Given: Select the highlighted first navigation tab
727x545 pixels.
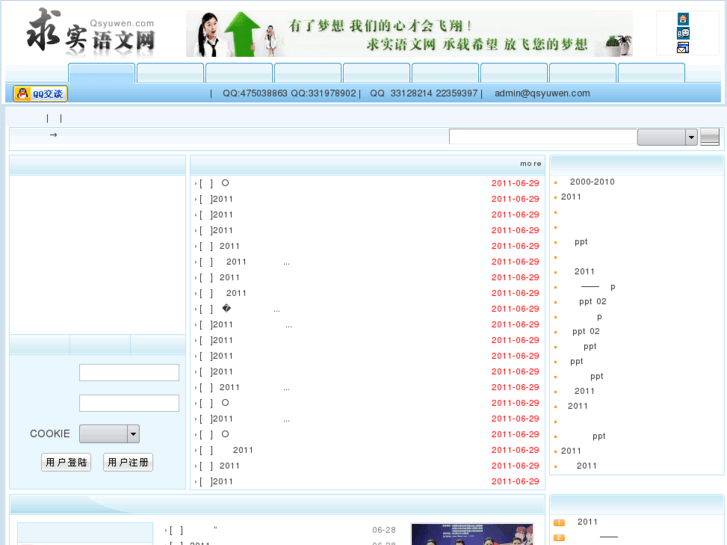Looking at the screenshot, I should (x=102, y=73).
